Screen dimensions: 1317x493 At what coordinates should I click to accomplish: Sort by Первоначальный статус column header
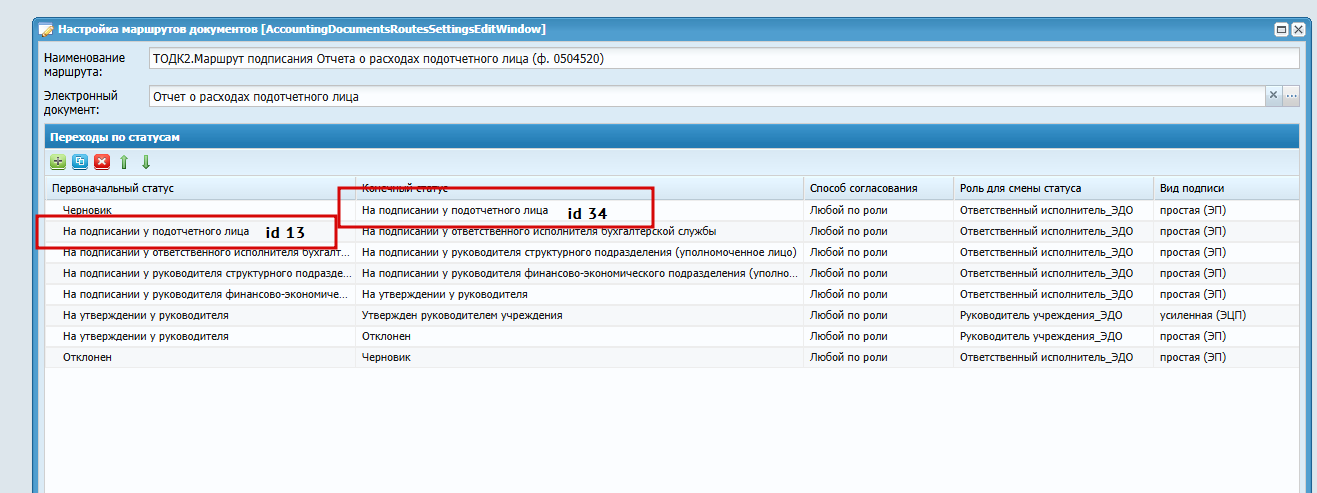pos(201,188)
